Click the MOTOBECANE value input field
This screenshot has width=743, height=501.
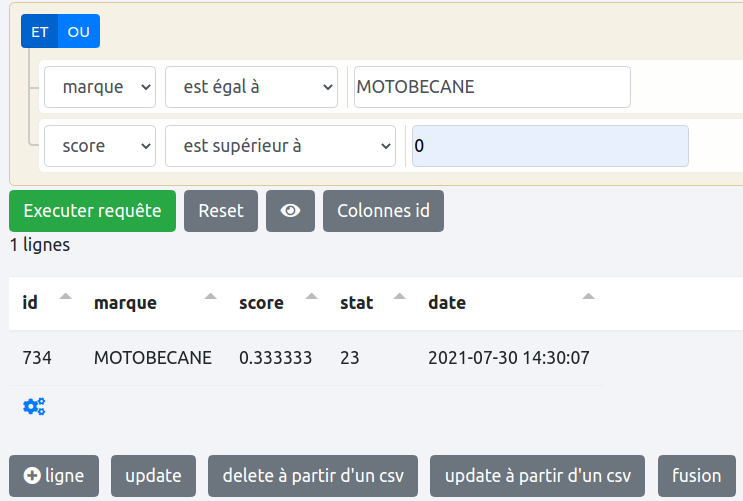point(492,87)
